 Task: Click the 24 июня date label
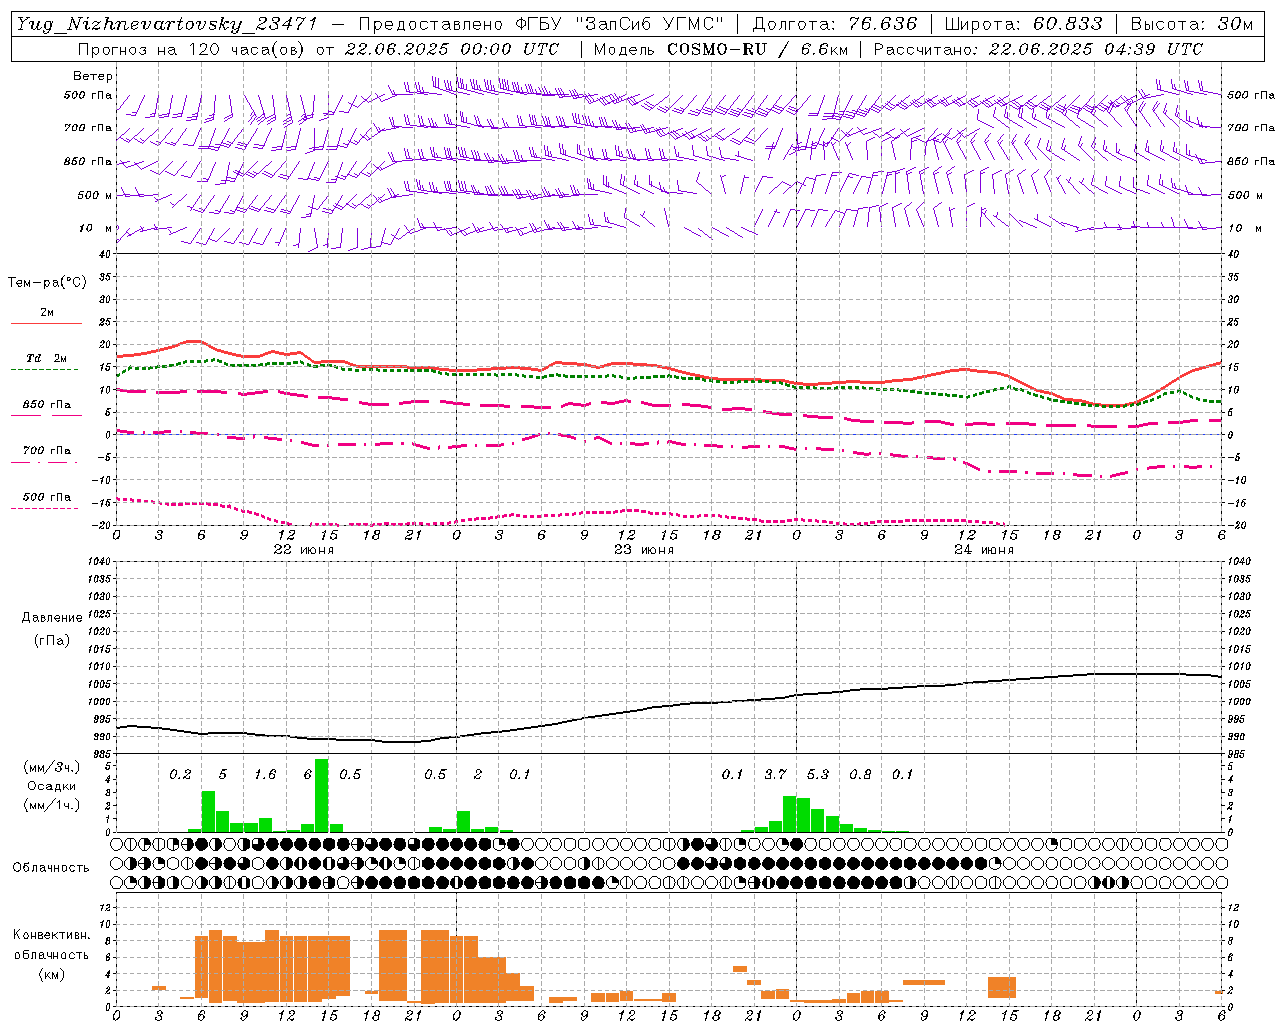tap(984, 549)
